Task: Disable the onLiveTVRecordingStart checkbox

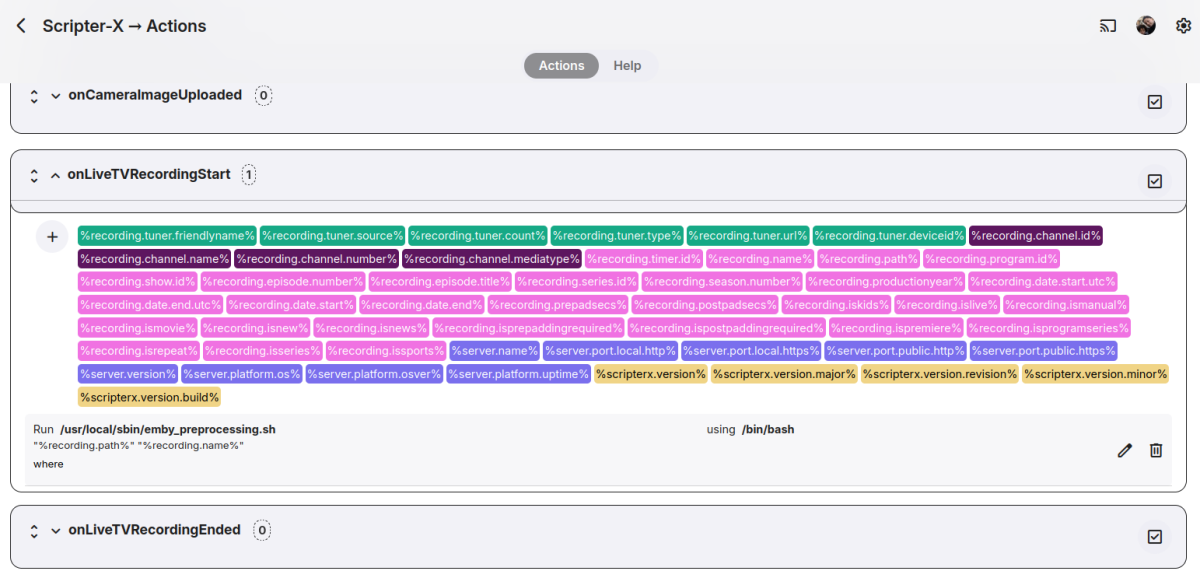Action: [x=1154, y=181]
